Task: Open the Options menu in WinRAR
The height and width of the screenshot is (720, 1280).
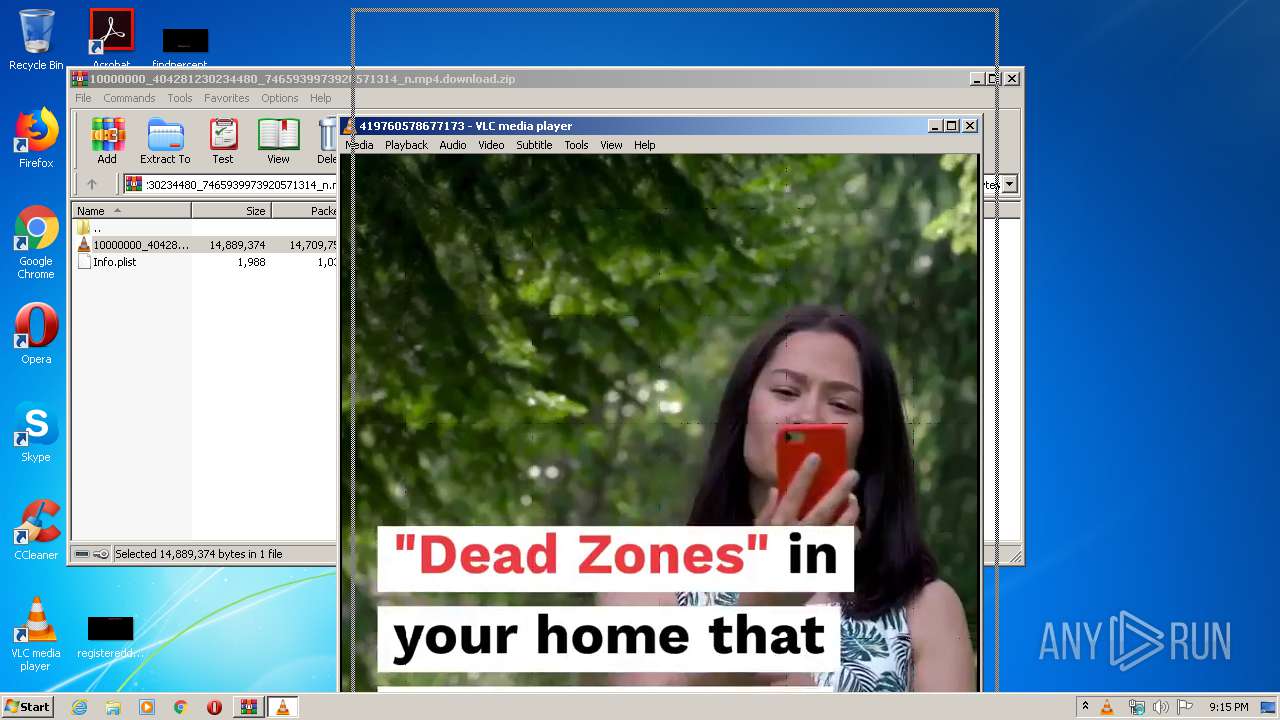Action: tap(280, 98)
